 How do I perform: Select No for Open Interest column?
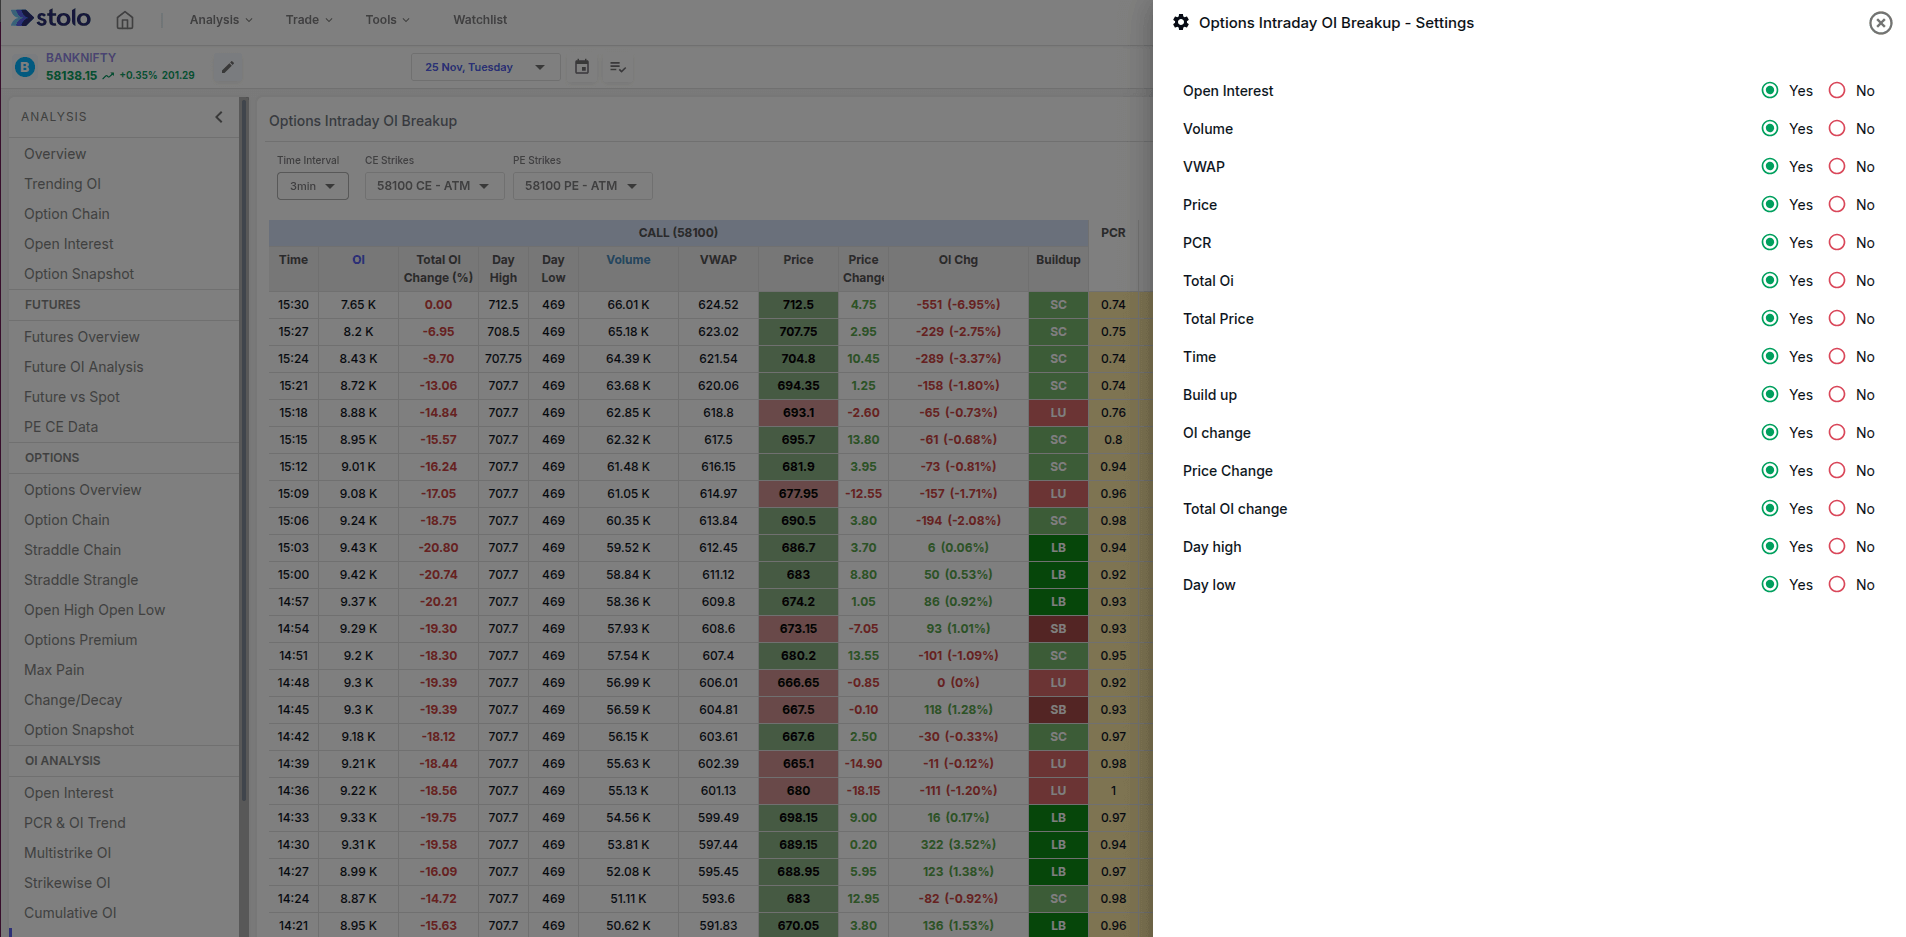pyautogui.click(x=1837, y=91)
